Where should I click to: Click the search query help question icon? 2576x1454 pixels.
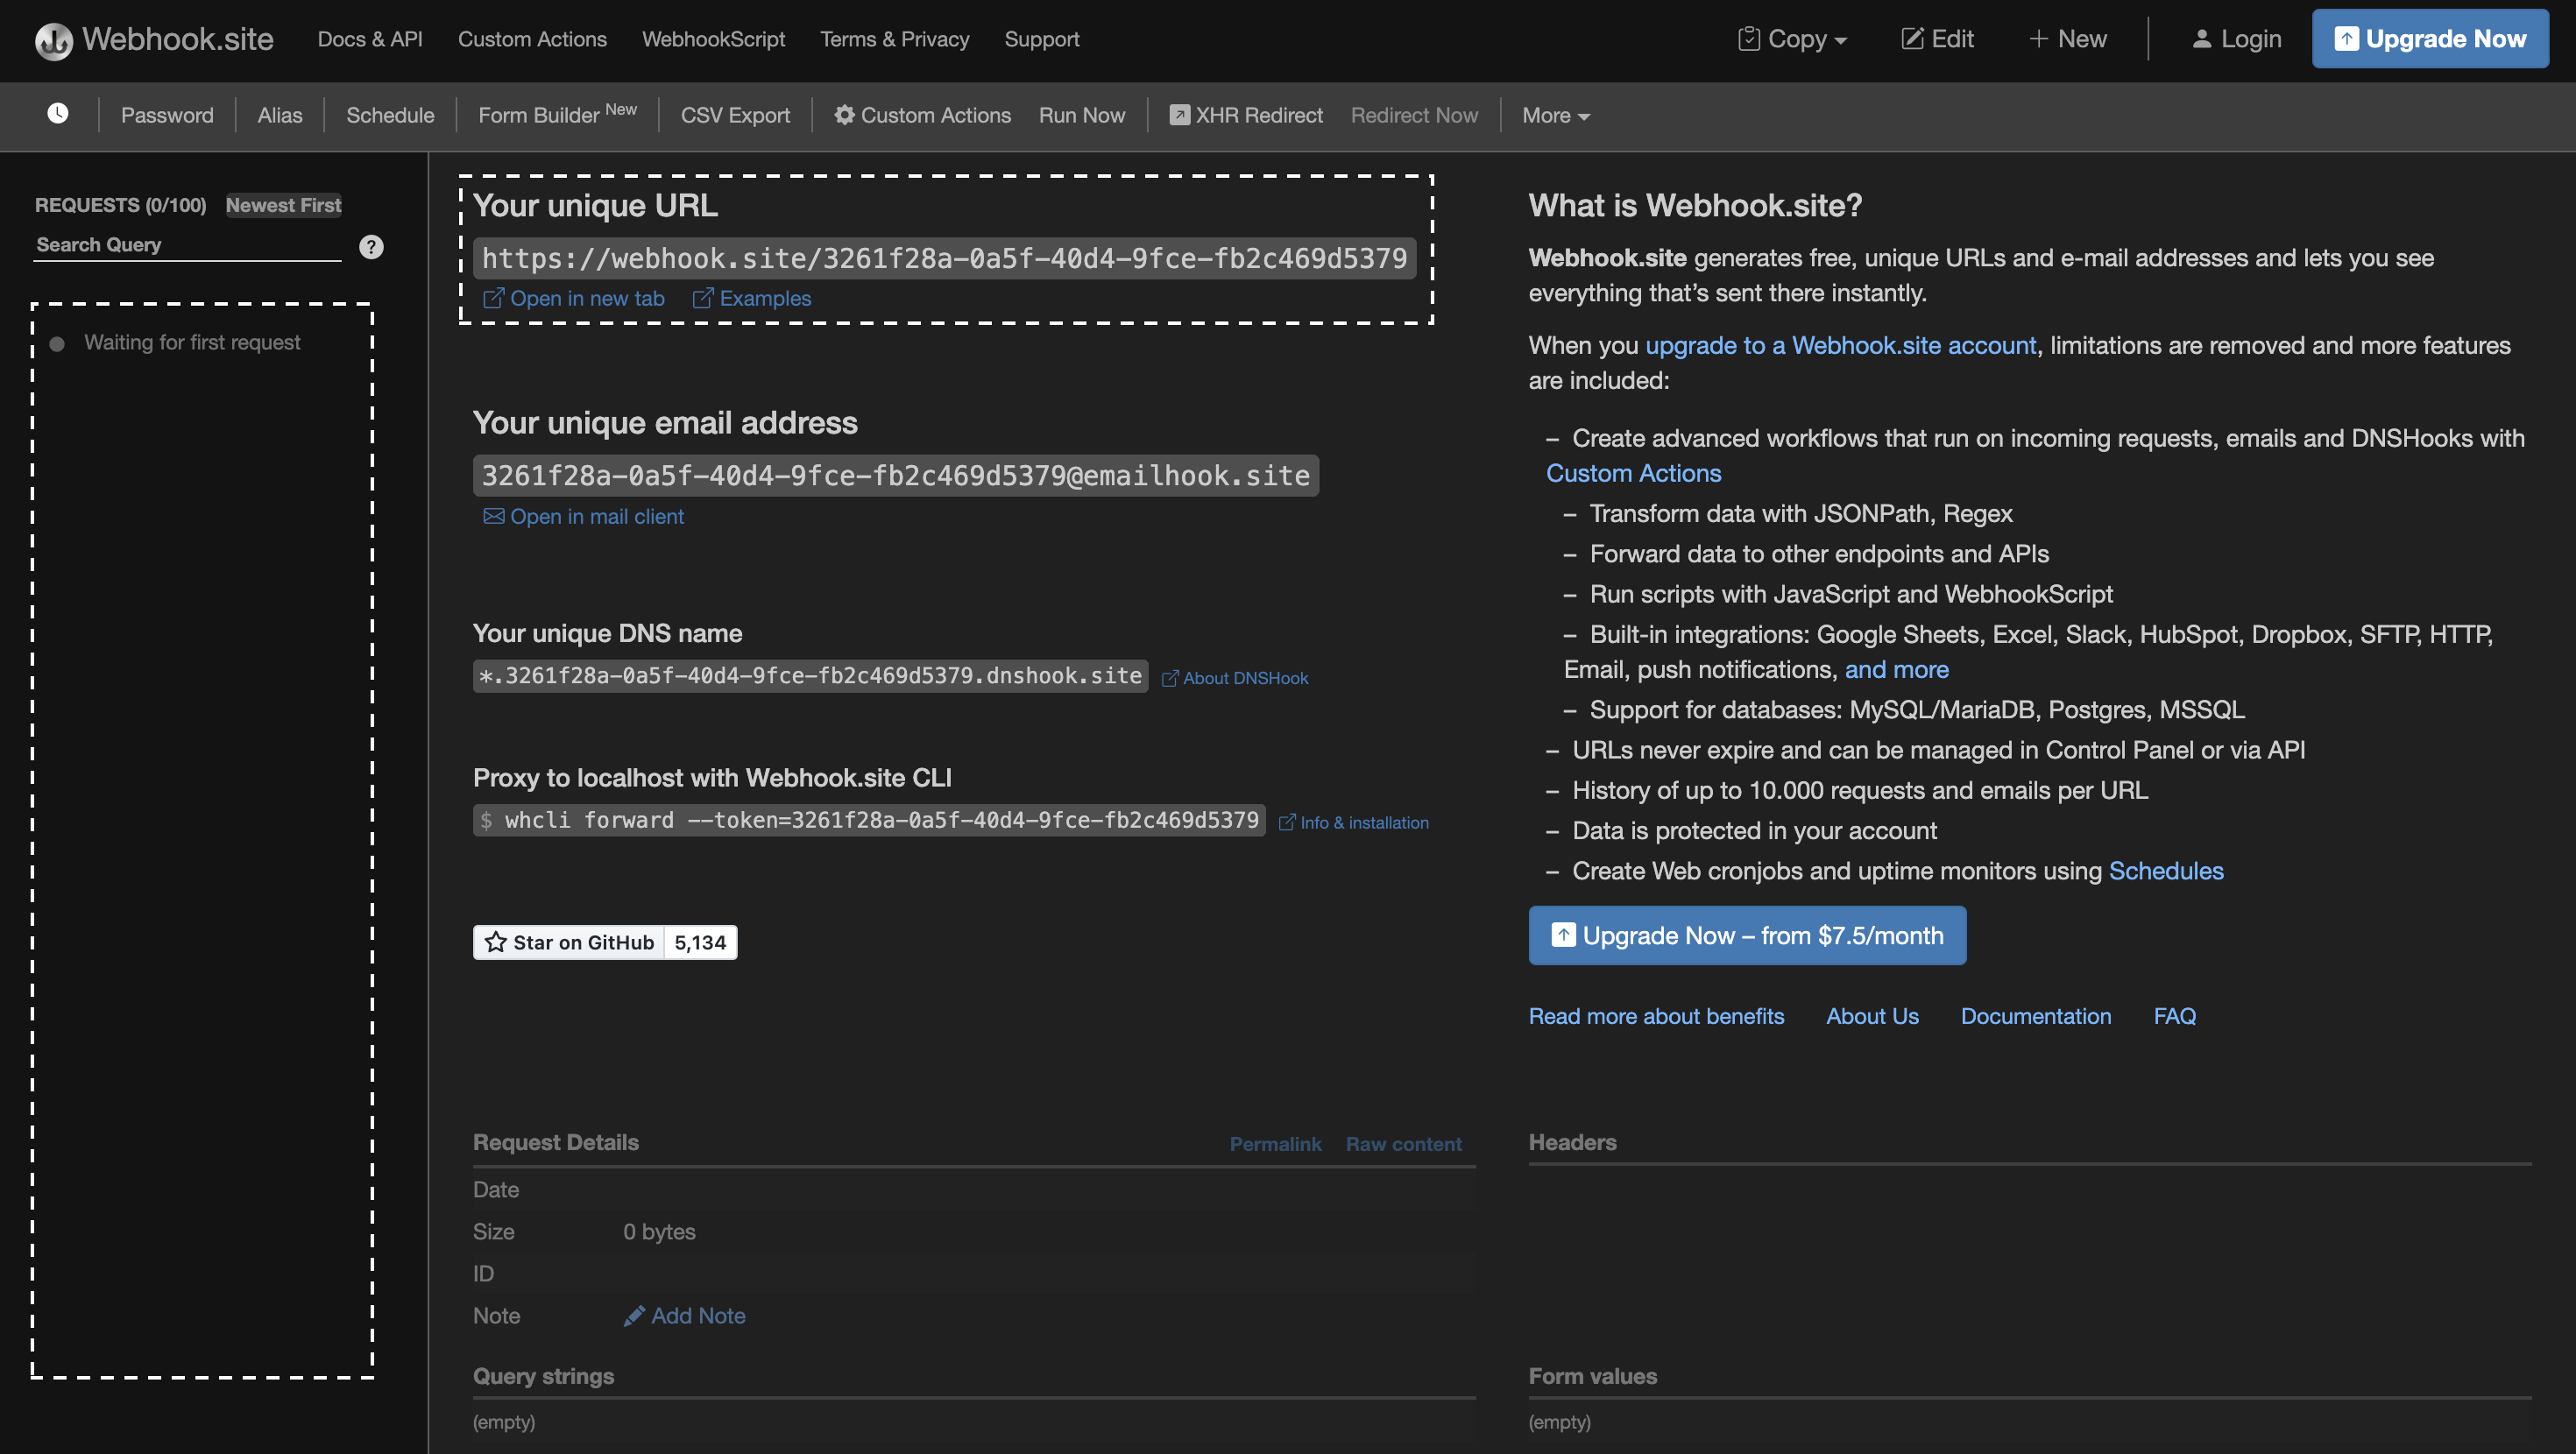(371, 247)
